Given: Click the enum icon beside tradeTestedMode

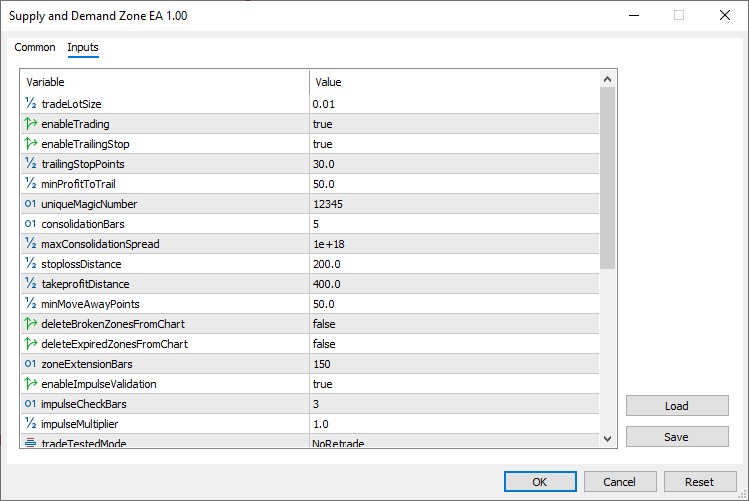Looking at the screenshot, I should (x=30, y=442).
